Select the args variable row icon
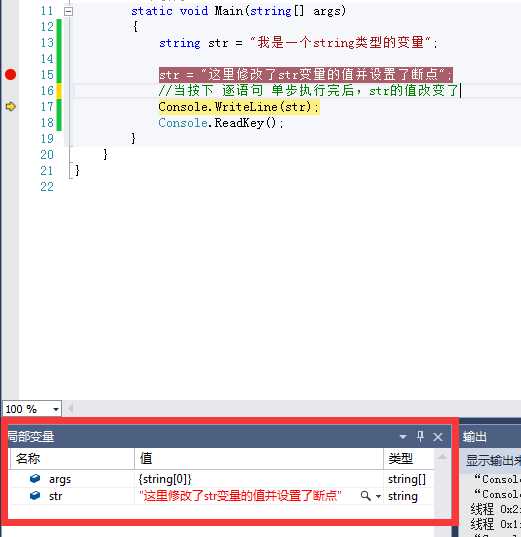Screen dimensions: 521x537 pos(35,478)
